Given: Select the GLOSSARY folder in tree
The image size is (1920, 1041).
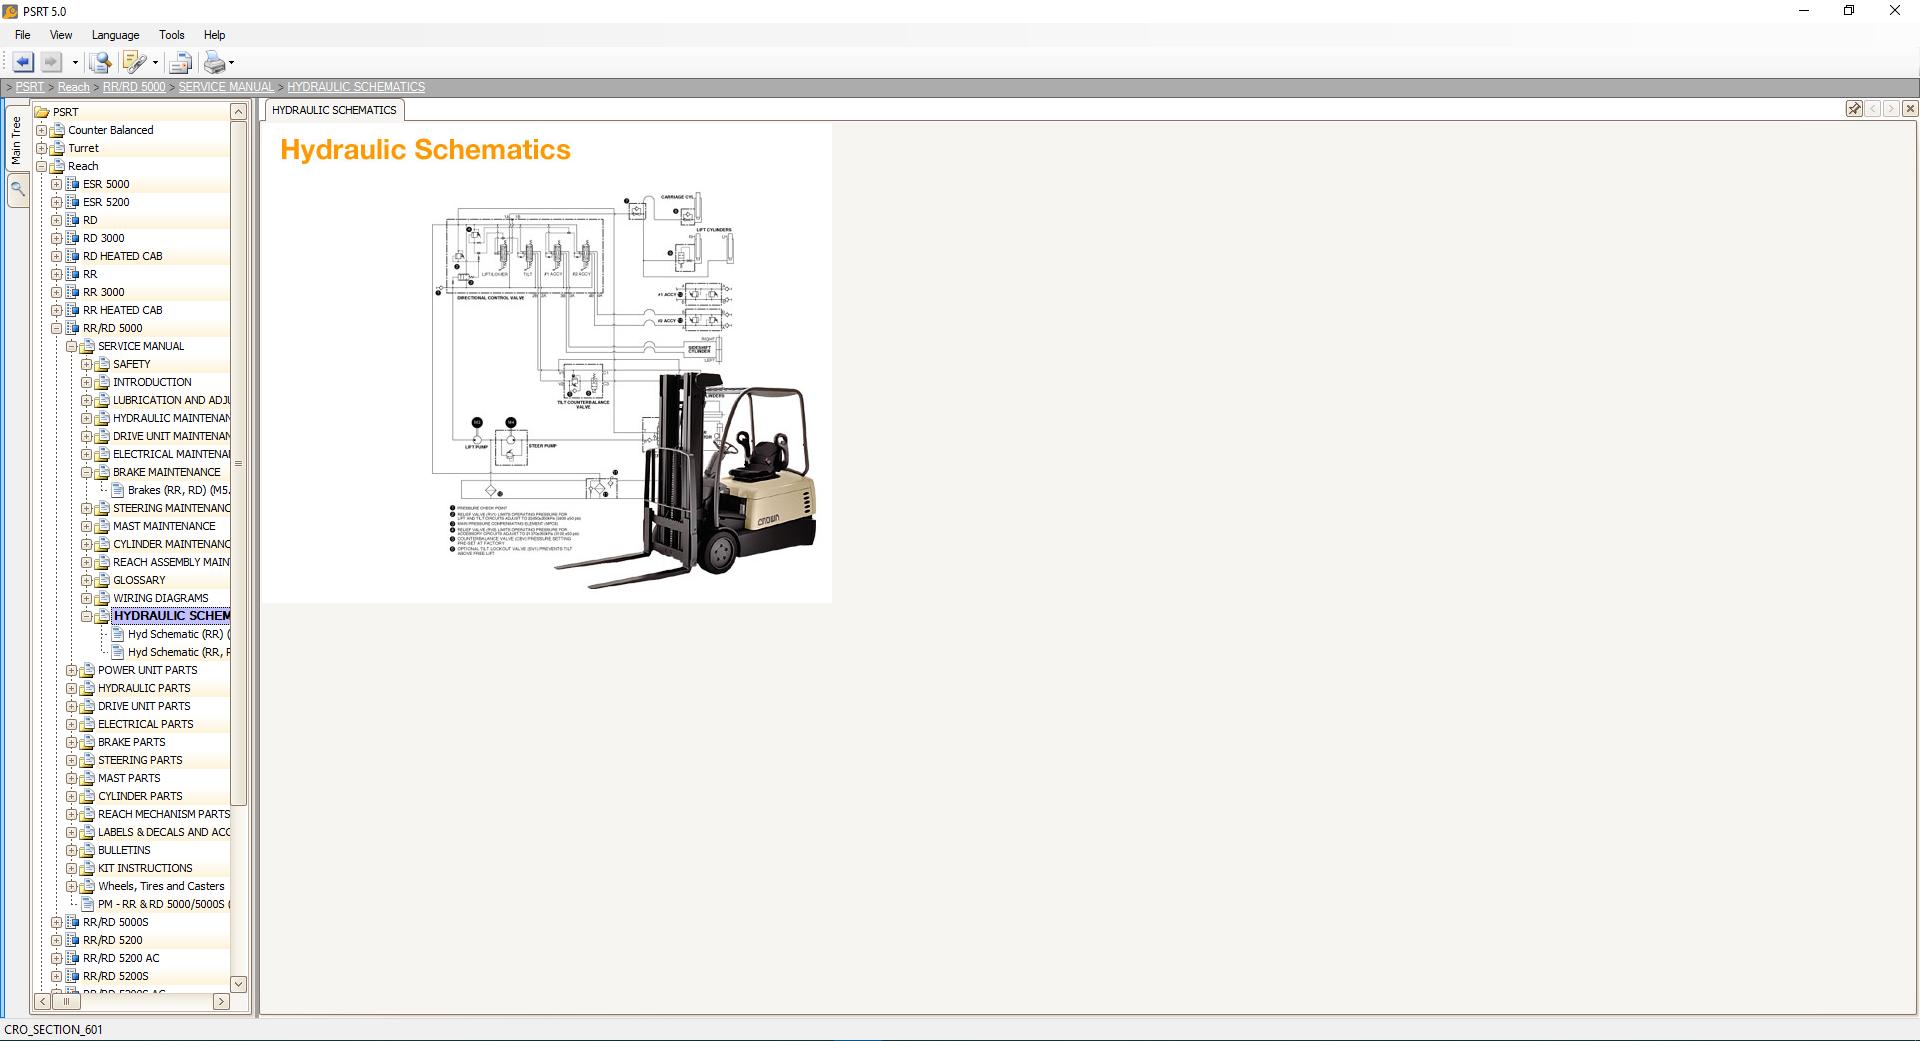Looking at the screenshot, I should [x=139, y=580].
